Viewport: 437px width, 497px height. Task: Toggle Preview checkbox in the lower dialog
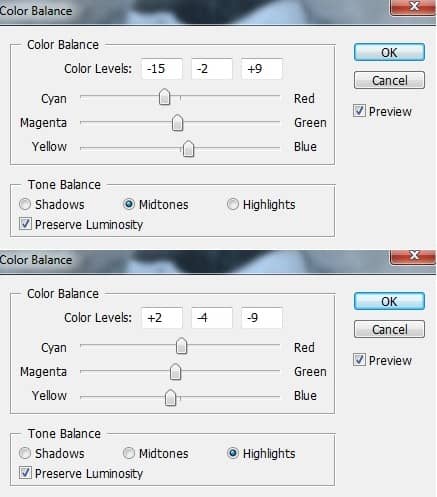[359, 360]
